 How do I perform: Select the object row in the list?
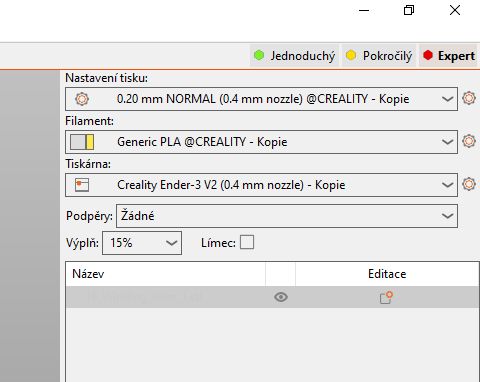pos(272,297)
